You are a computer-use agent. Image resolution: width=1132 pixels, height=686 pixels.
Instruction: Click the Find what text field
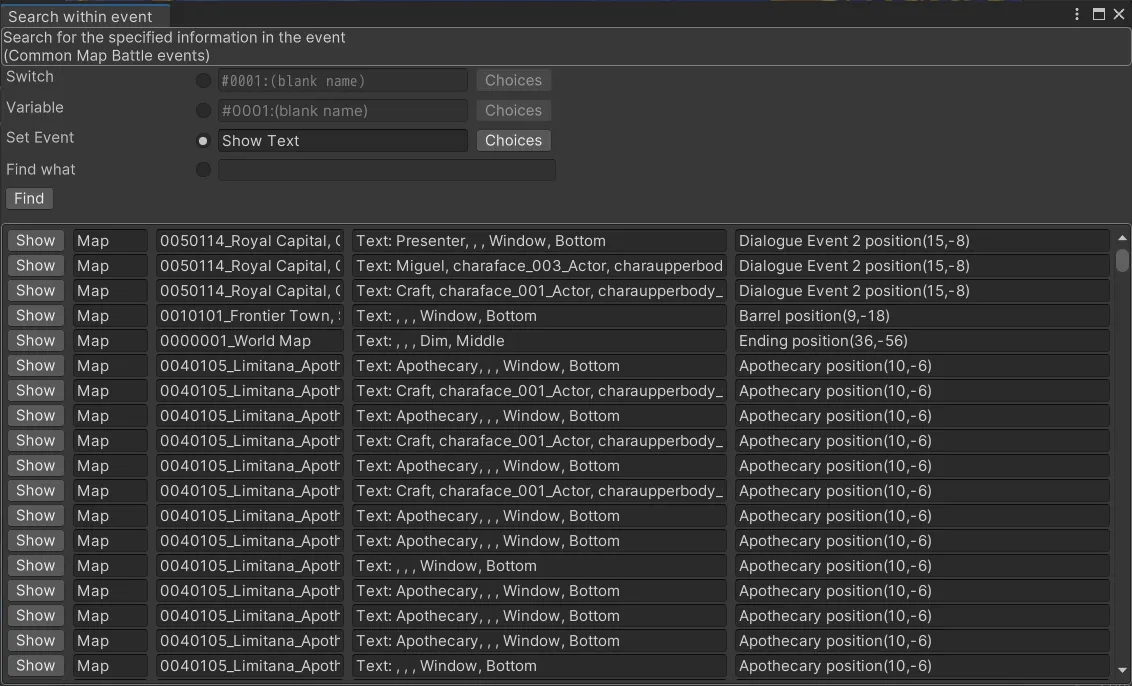(386, 170)
